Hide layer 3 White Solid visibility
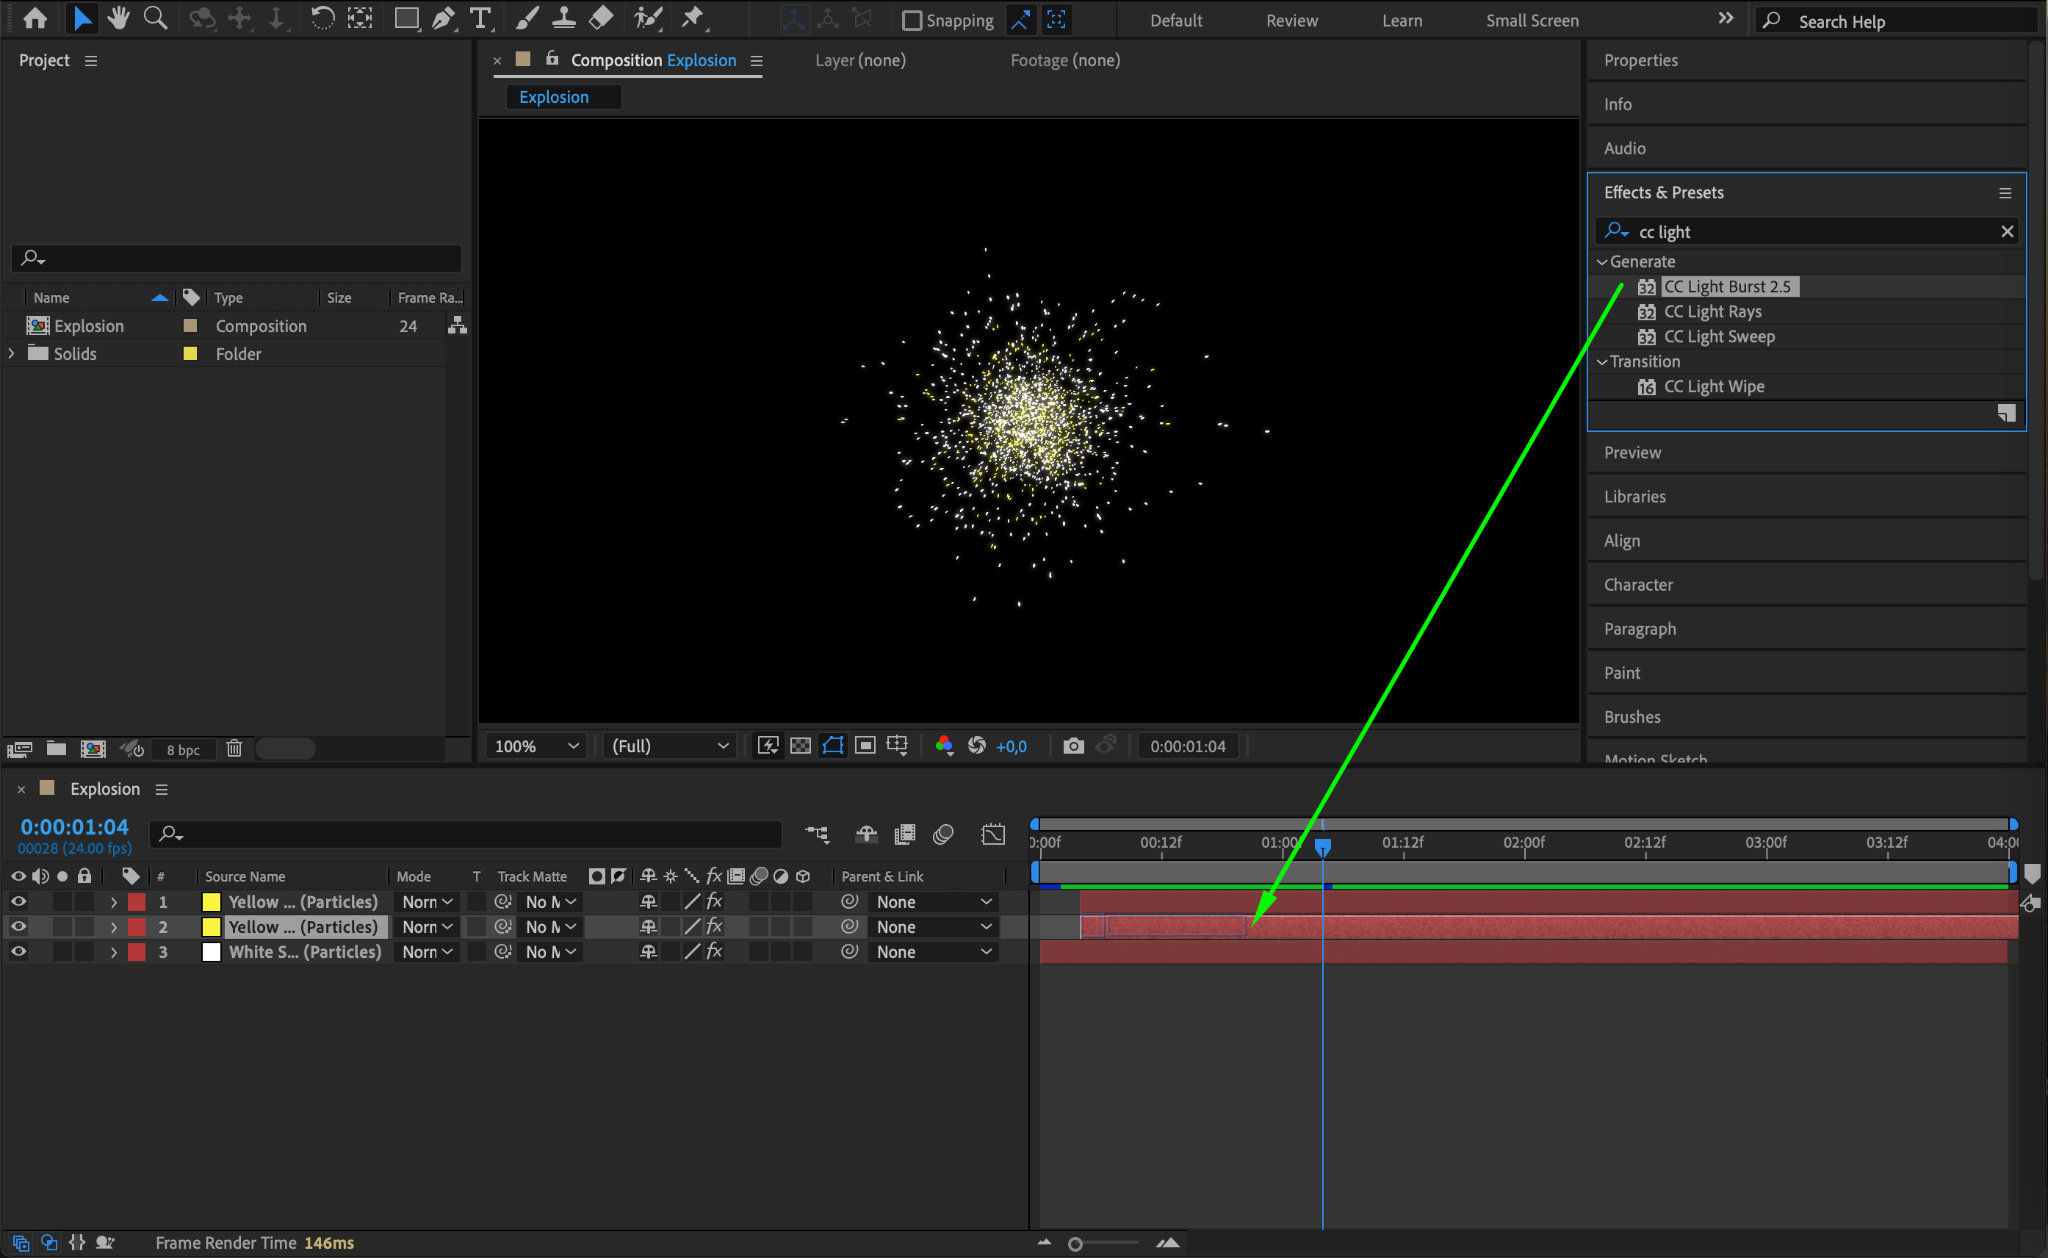The image size is (2048, 1258). 18,952
